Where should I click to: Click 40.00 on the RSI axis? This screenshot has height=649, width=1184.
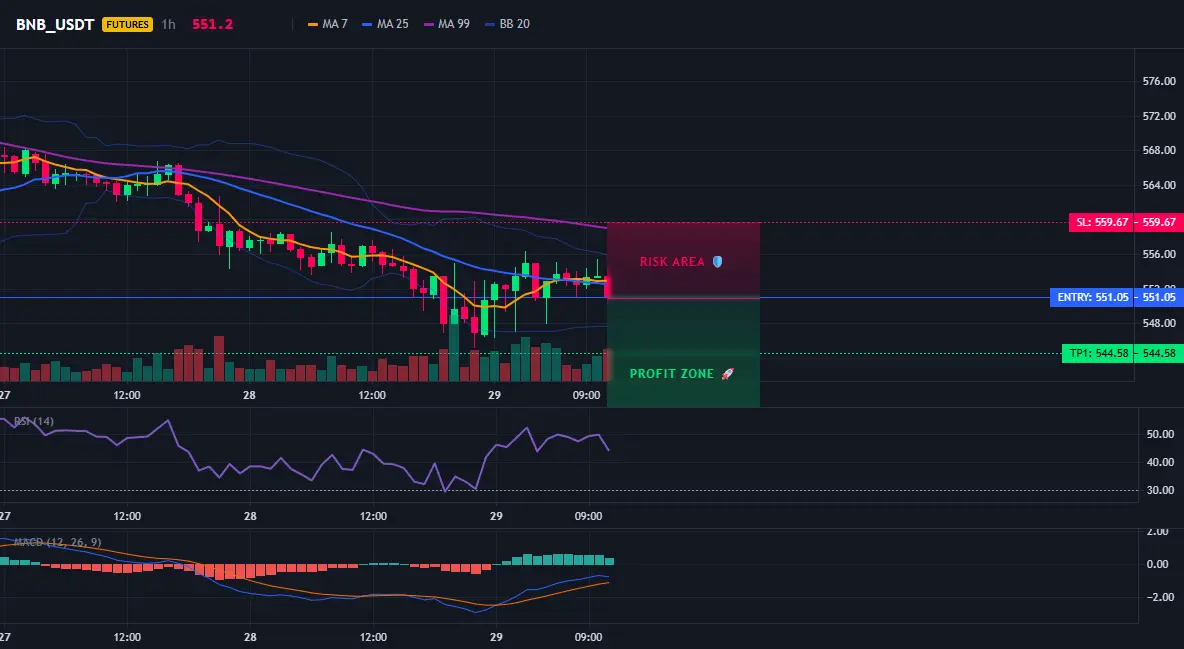click(1160, 462)
